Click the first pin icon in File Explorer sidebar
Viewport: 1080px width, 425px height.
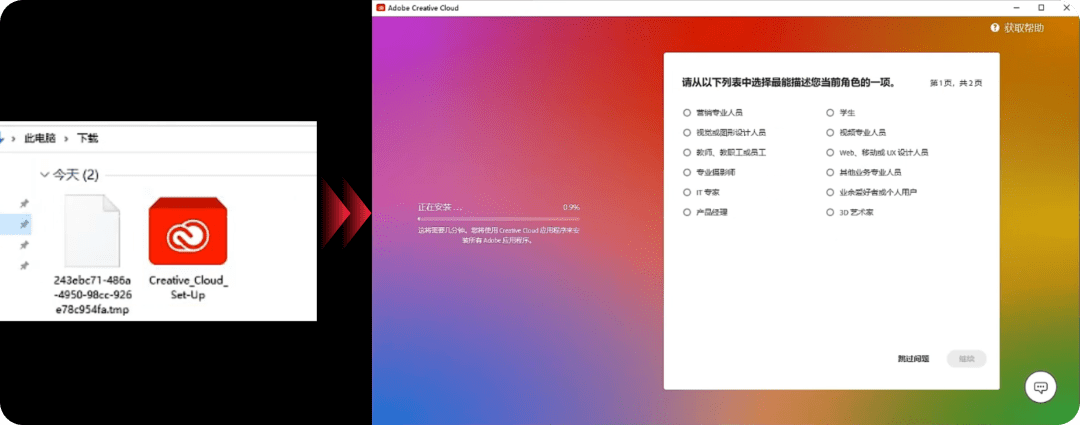[x=24, y=203]
